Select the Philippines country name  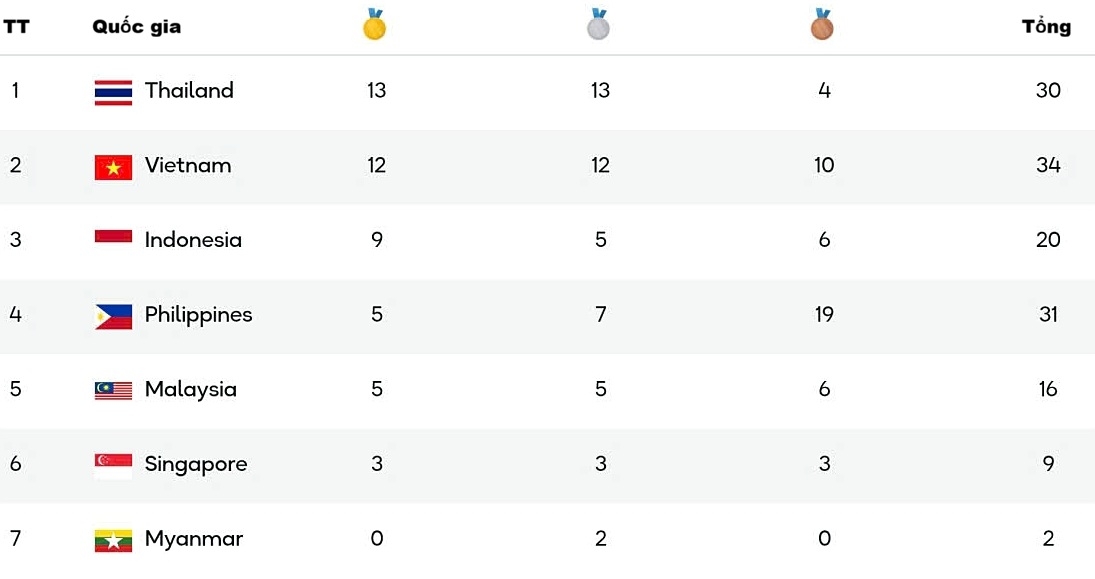(x=198, y=315)
